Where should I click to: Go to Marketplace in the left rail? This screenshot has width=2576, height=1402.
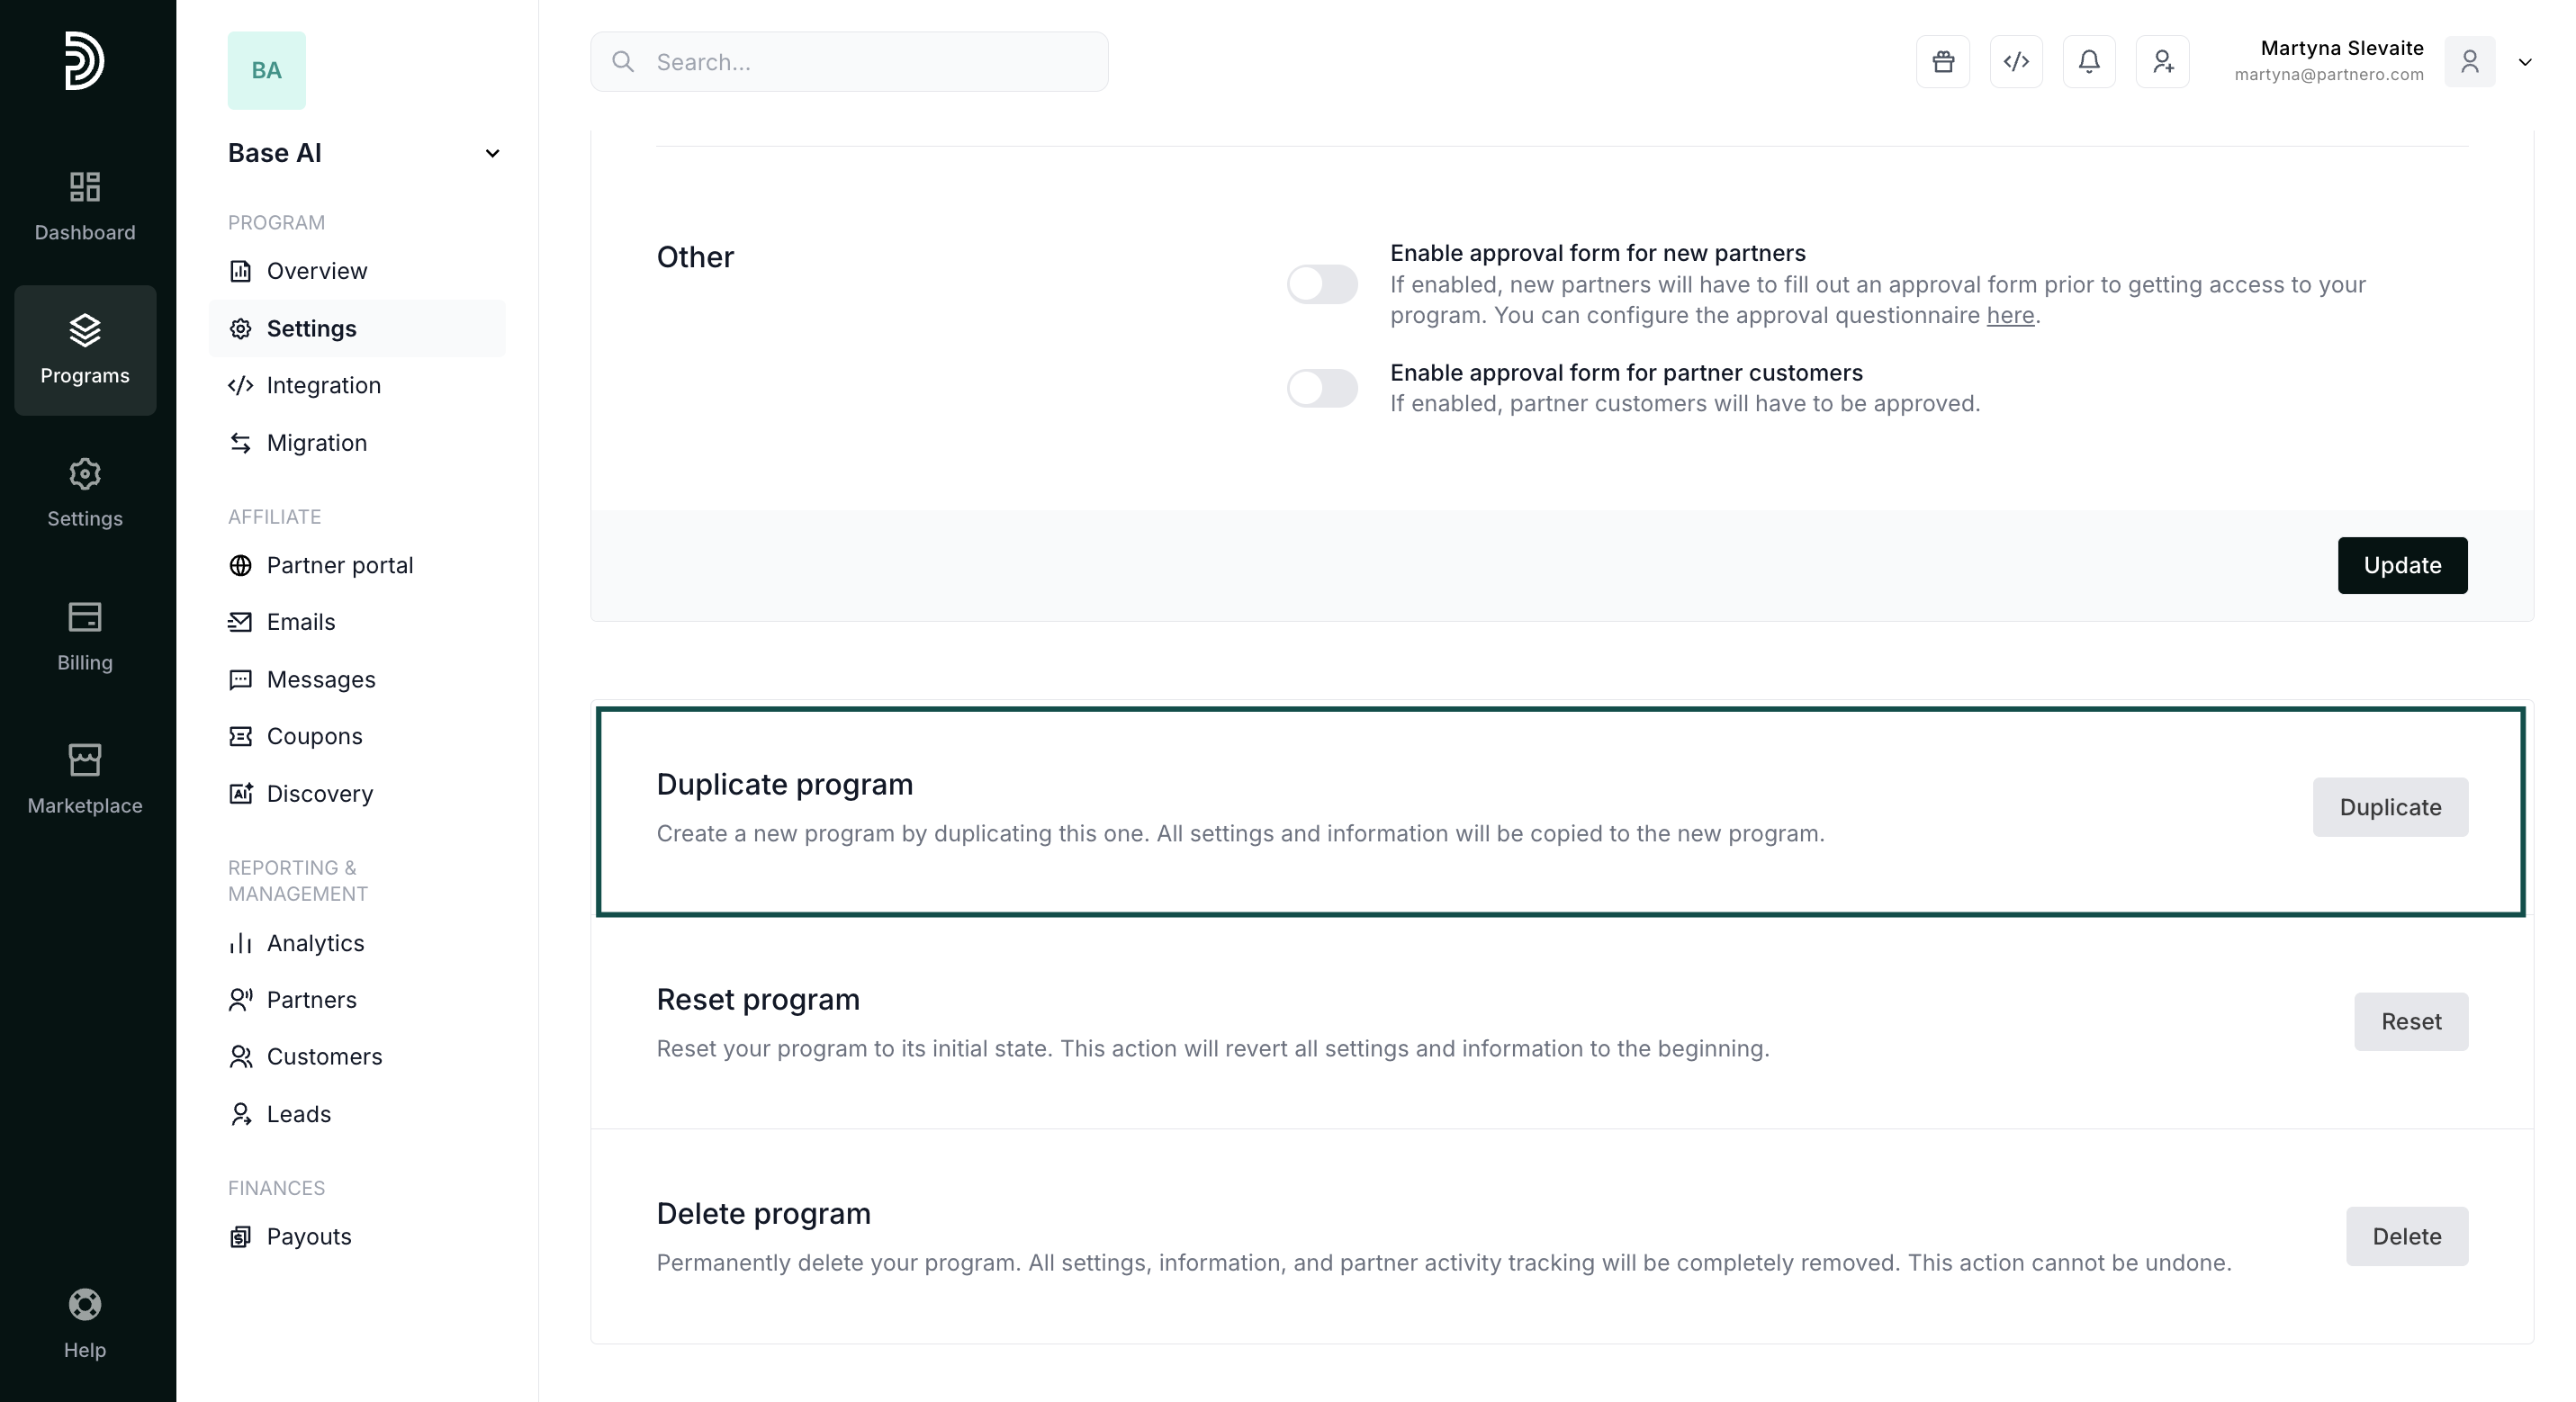tap(85, 779)
